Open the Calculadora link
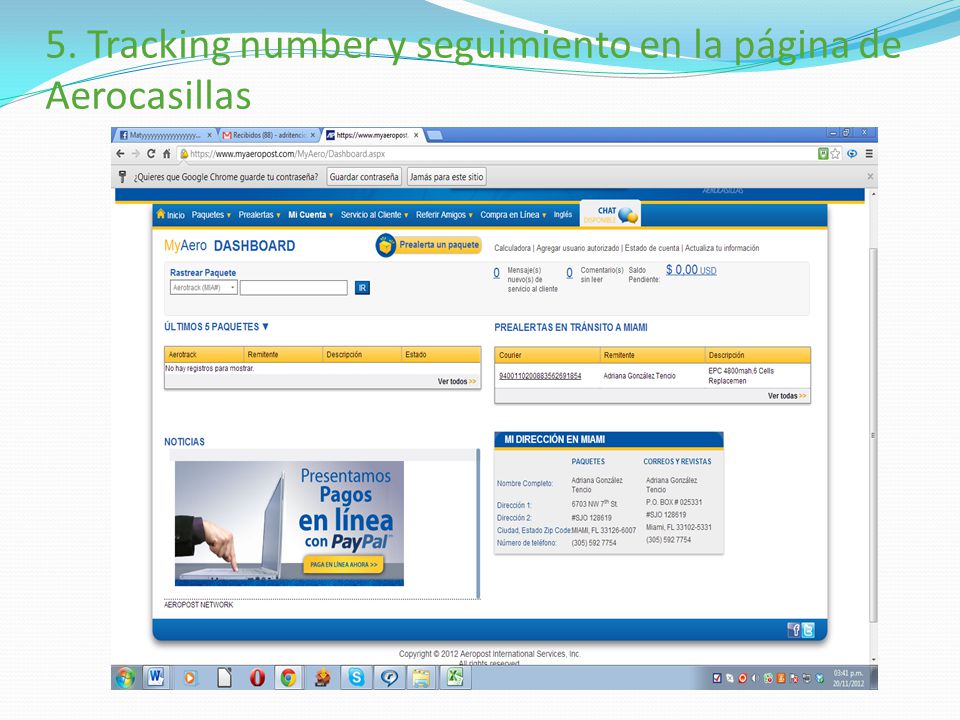This screenshot has width=960, height=720. [x=512, y=248]
